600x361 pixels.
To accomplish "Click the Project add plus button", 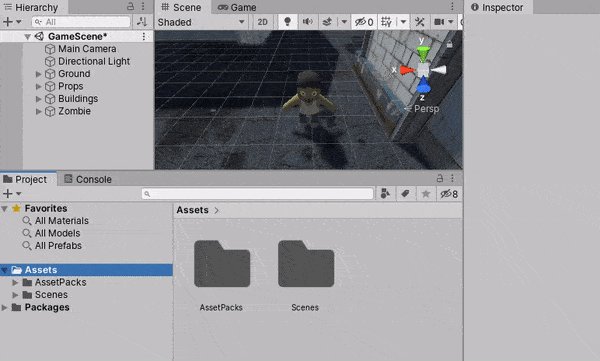I will coord(8,194).
